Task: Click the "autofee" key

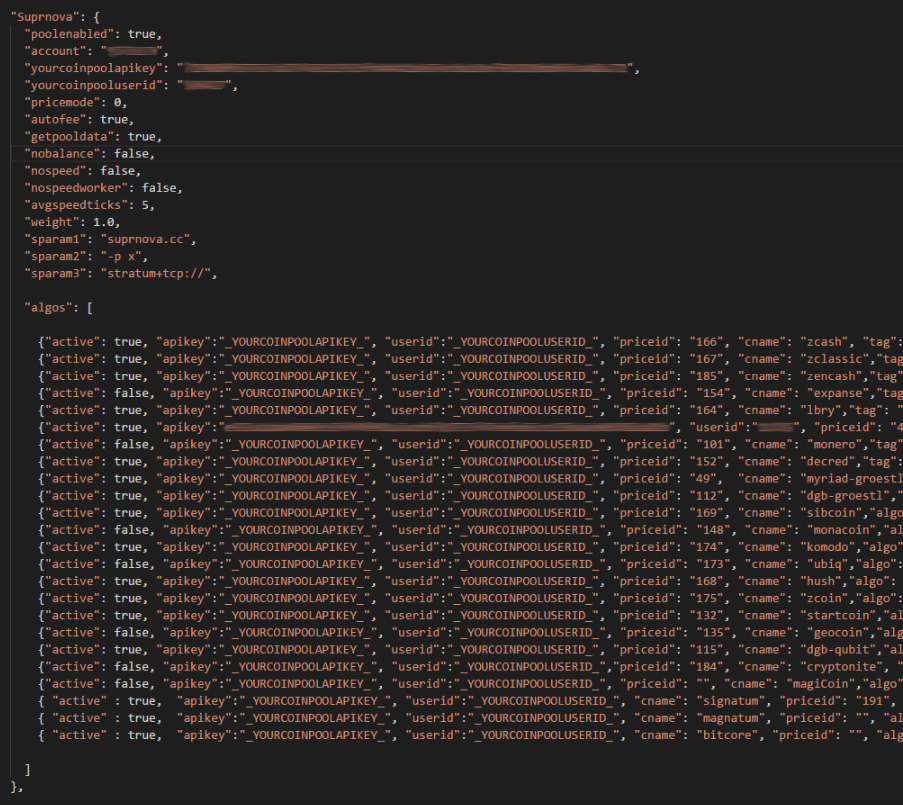Action: point(55,119)
